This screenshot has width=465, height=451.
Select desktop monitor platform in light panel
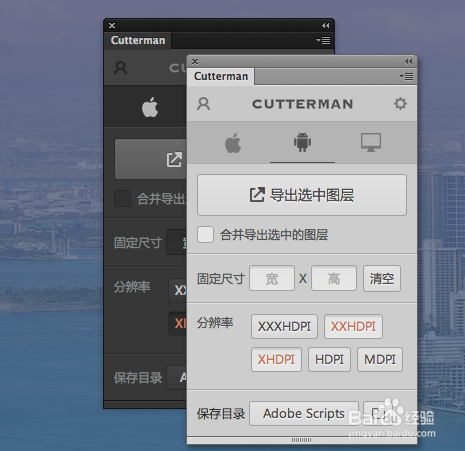371,142
